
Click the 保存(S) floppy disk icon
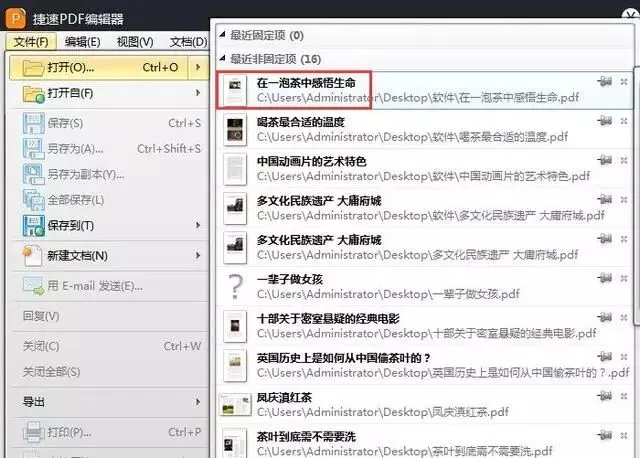(33, 123)
